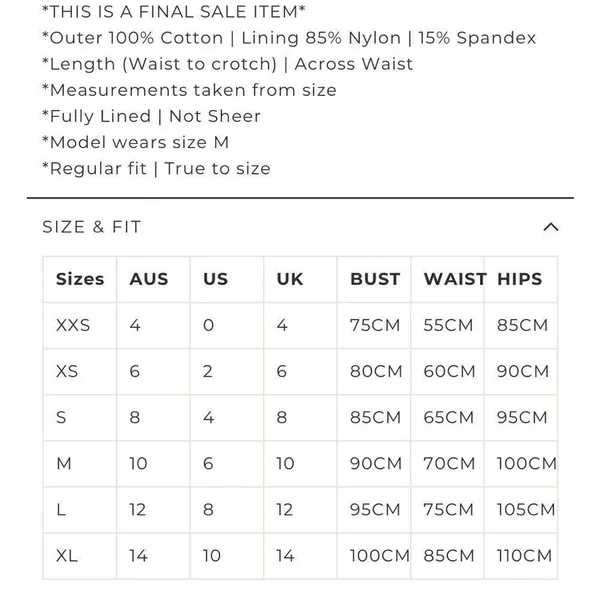The width and height of the screenshot is (600, 600).
Task: Collapse the Size & Fit chevron arrow
Action: (551, 227)
